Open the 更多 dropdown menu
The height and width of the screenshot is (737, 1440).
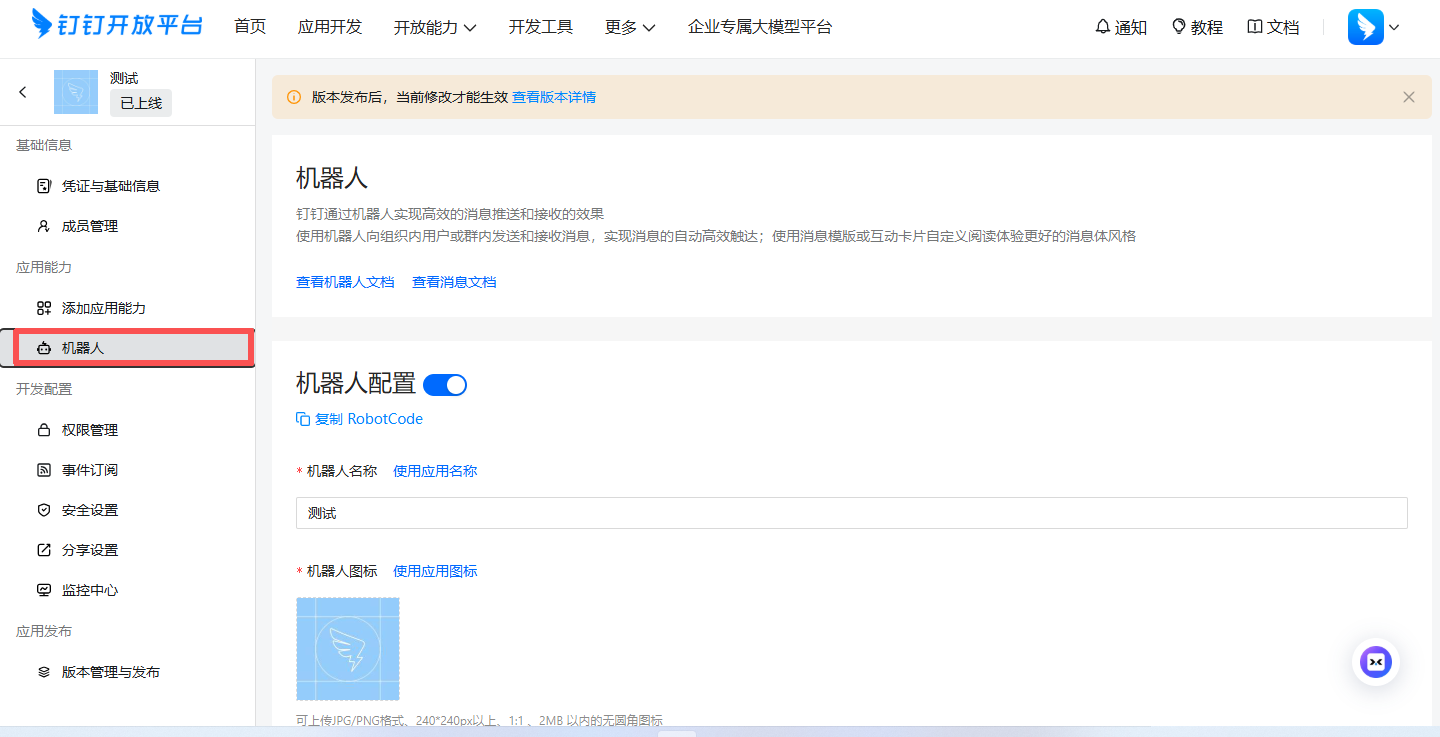629,27
